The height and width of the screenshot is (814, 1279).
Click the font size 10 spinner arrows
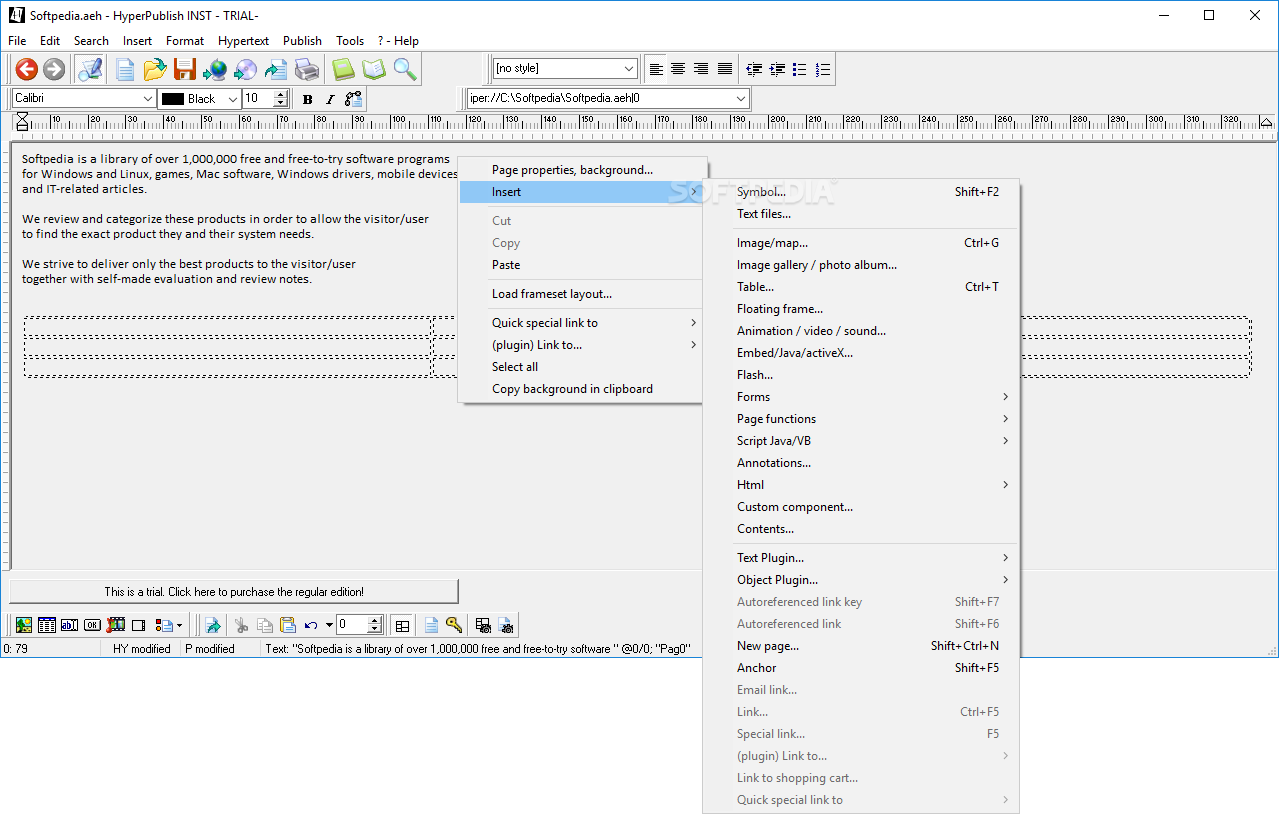coord(281,99)
